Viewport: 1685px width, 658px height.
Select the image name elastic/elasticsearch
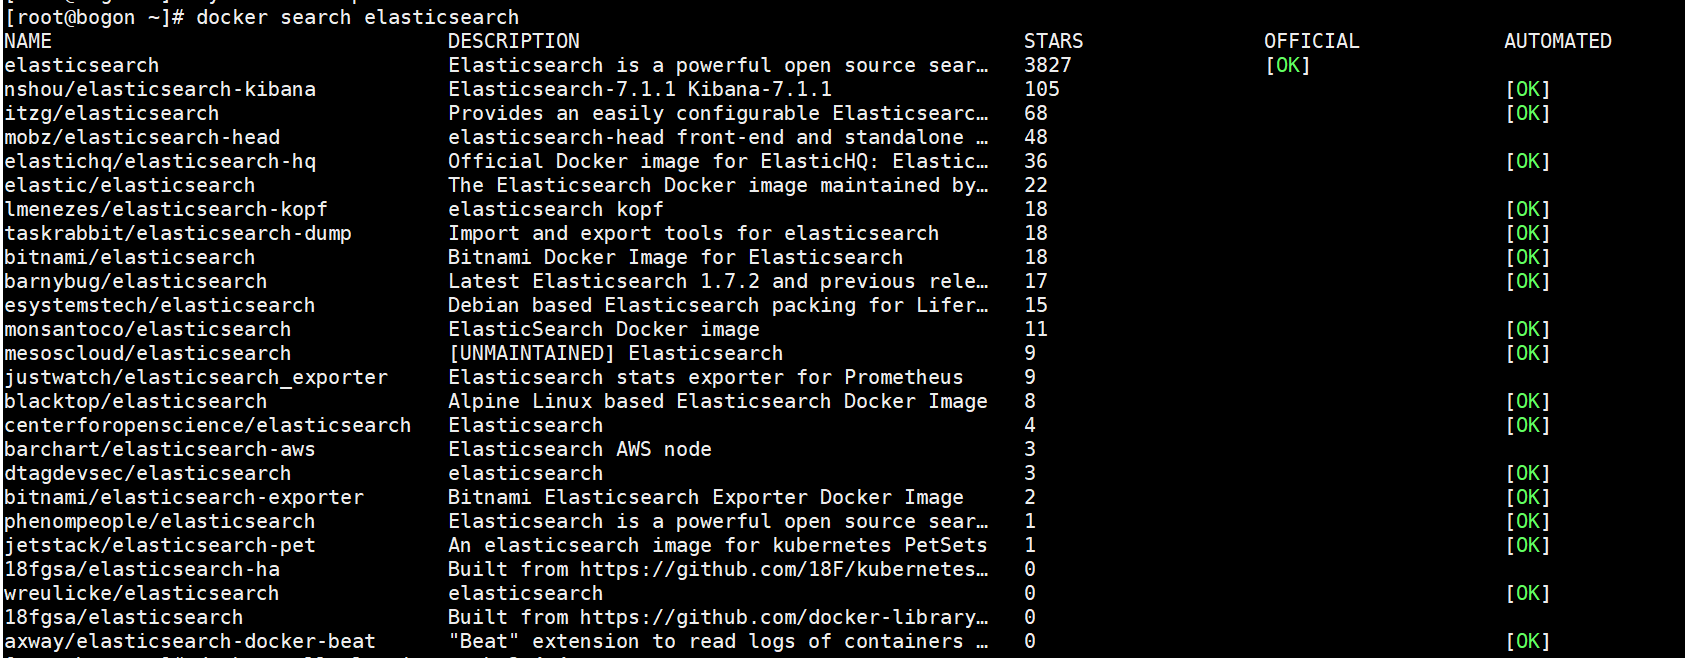(130, 185)
